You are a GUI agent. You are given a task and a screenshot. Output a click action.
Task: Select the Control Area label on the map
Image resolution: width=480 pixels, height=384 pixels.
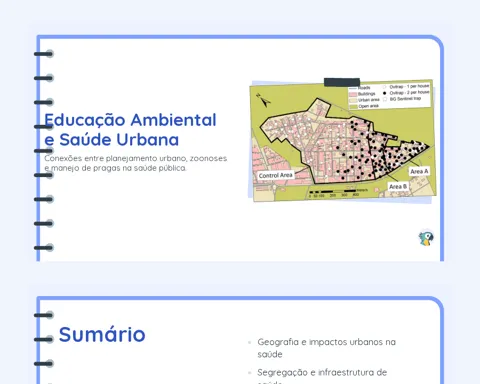pos(275,175)
